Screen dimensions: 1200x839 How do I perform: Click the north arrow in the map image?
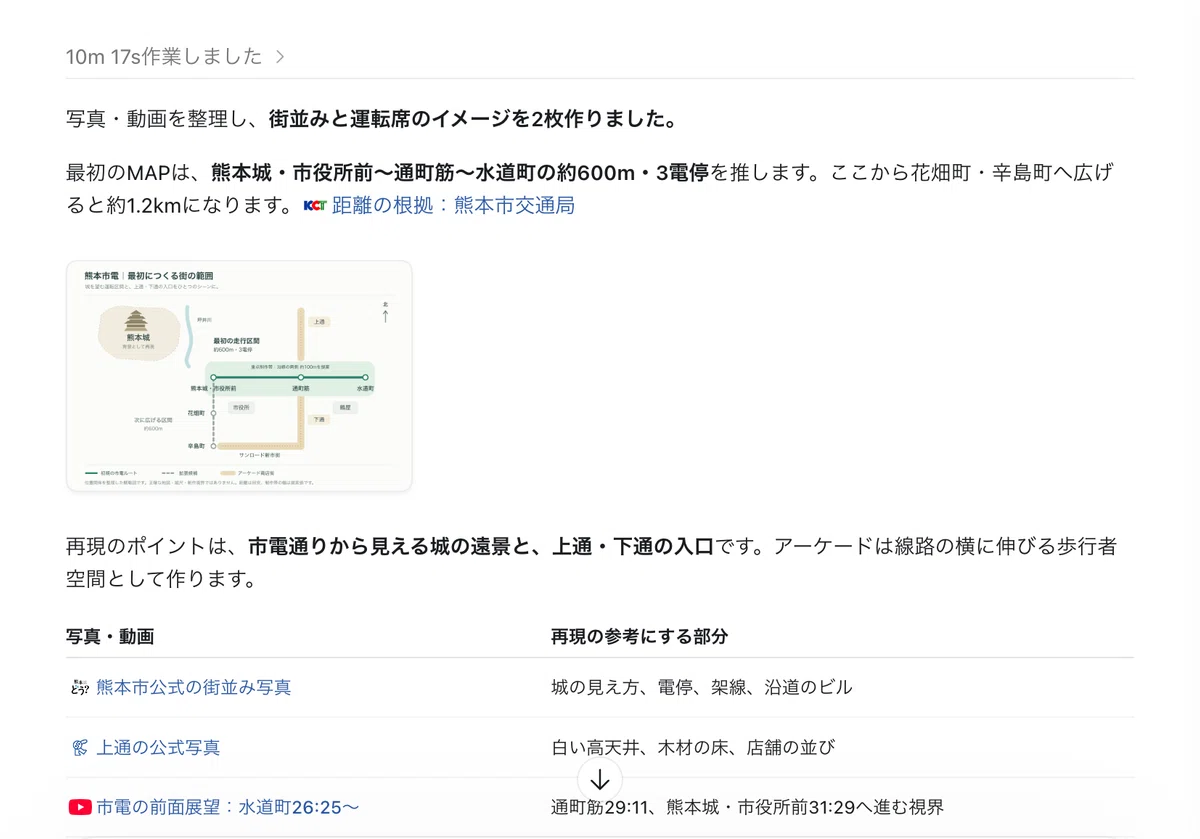(x=385, y=313)
